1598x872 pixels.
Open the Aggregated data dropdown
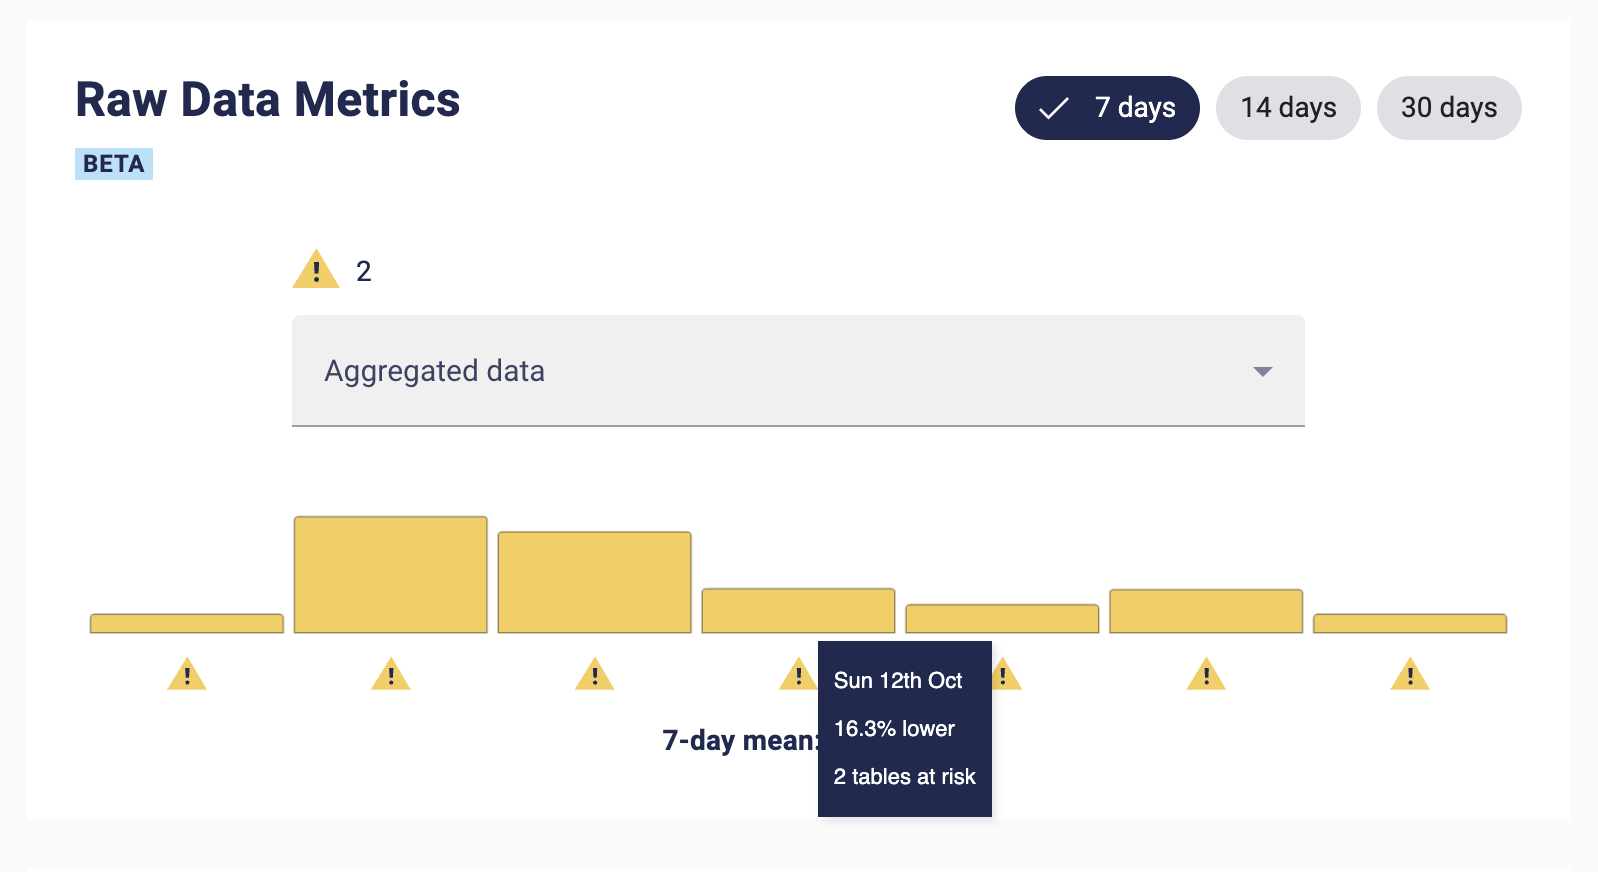798,371
